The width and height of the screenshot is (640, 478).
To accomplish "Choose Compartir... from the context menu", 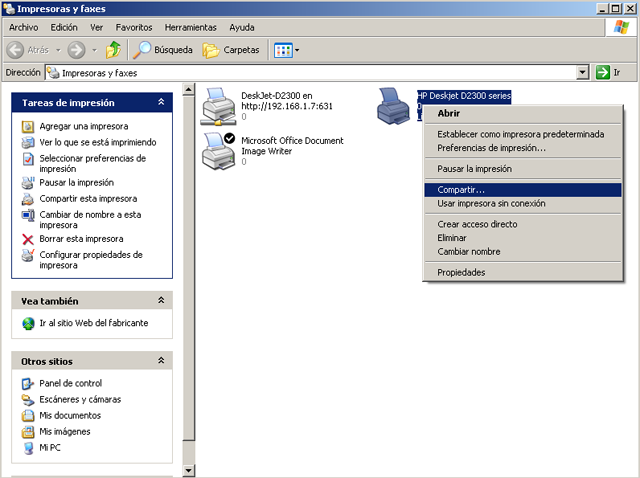I will pyautogui.click(x=461, y=189).
